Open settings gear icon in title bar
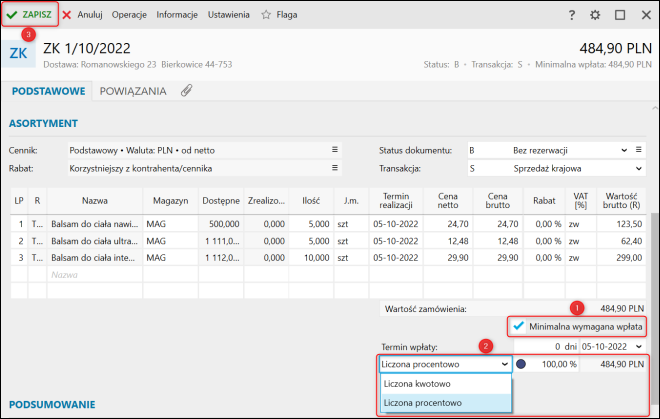The width and height of the screenshot is (660, 419). click(x=595, y=15)
